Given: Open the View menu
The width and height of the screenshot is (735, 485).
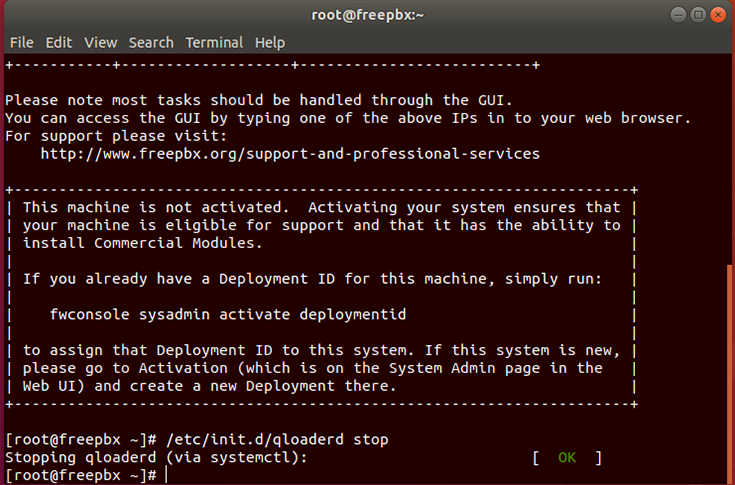Looking at the screenshot, I should click(x=100, y=42).
